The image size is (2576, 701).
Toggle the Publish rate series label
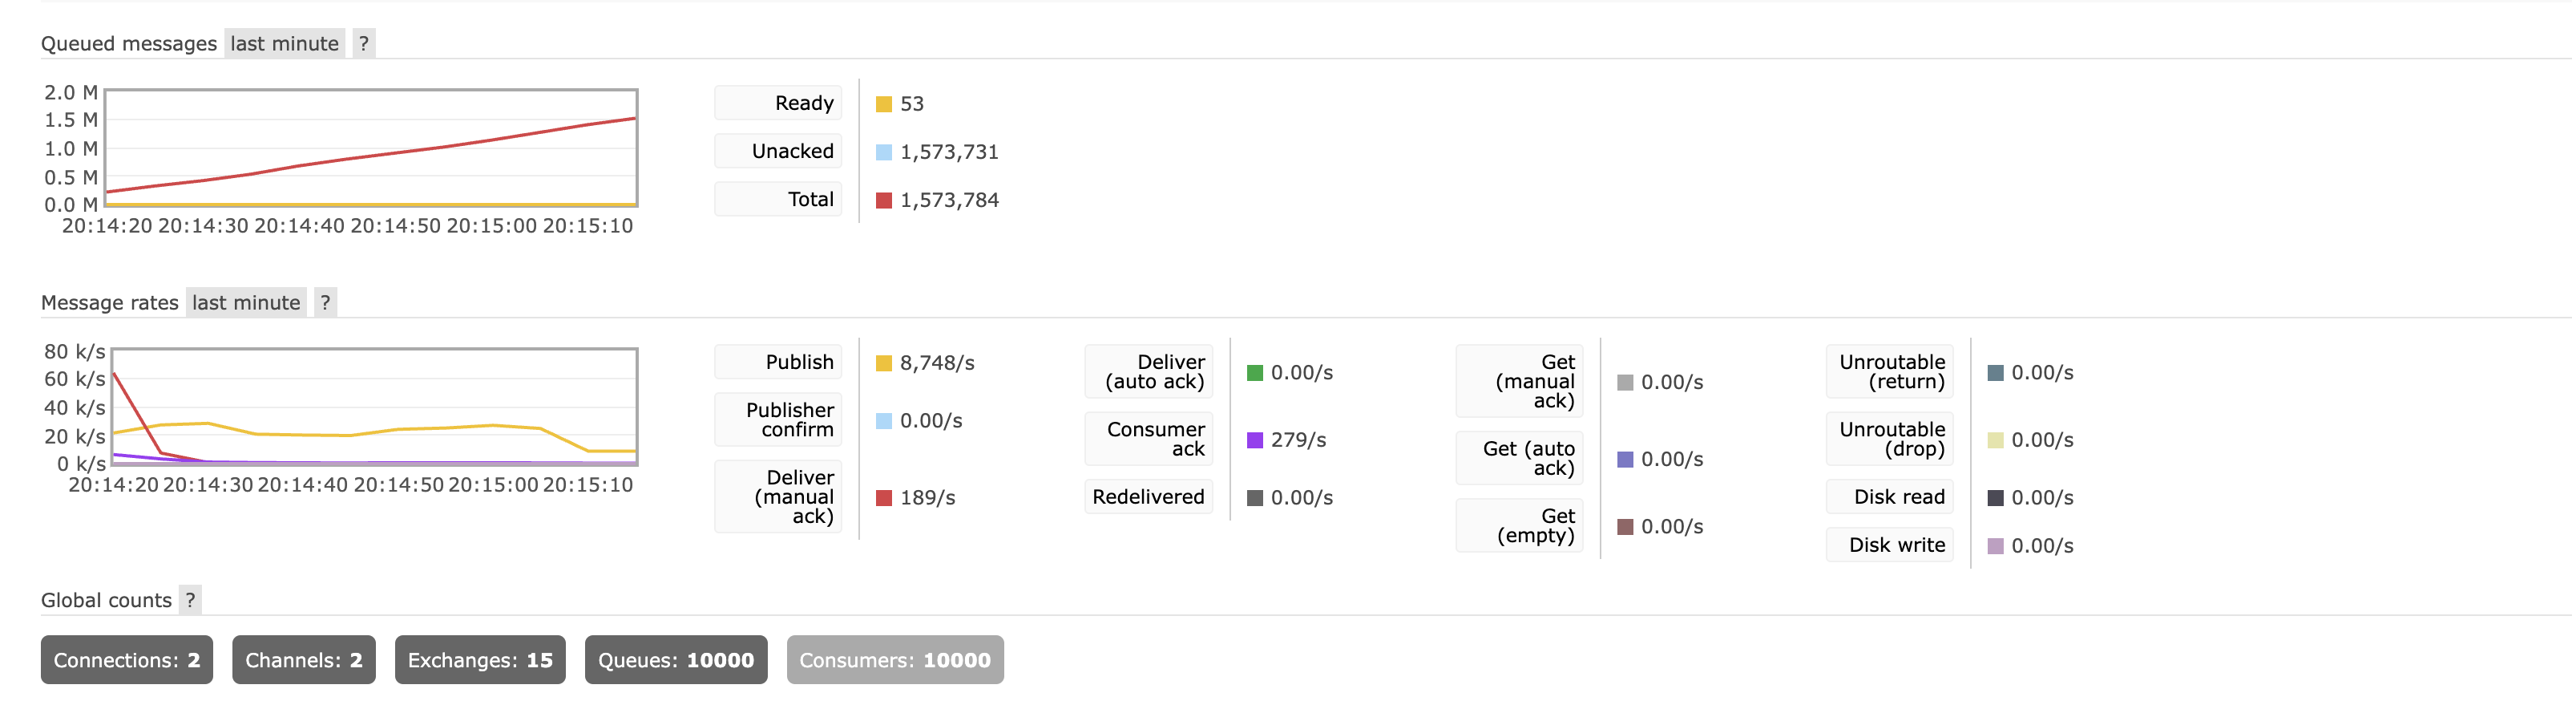click(778, 362)
